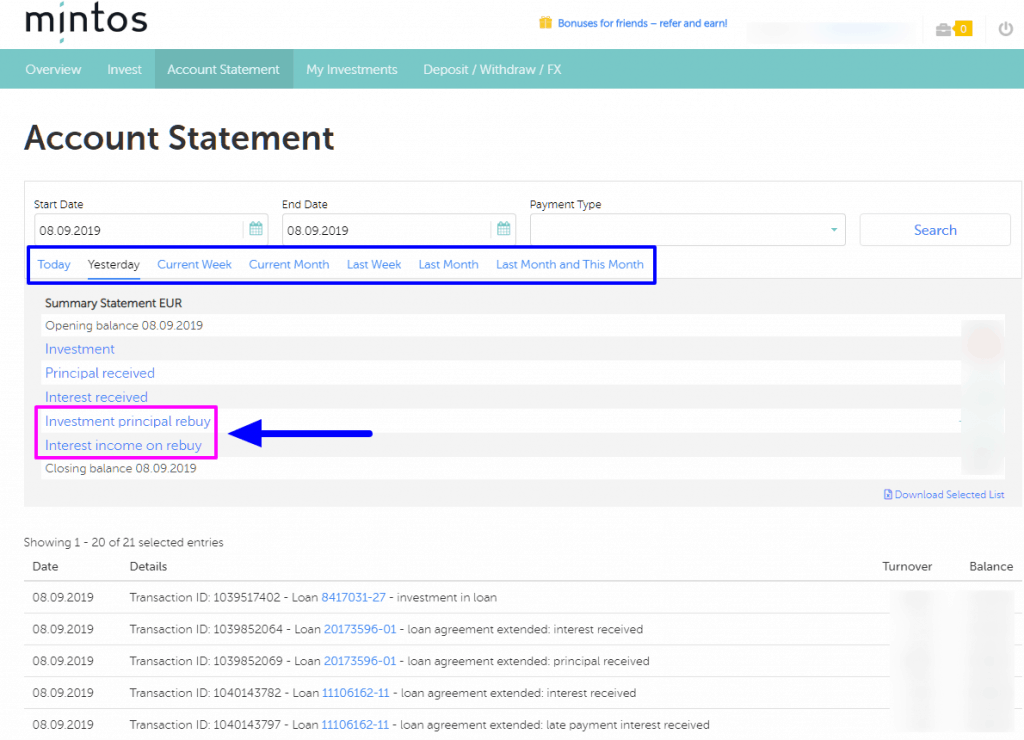Click the Search button
The height and width of the screenshot is (740, 1024).
point(934,229)
